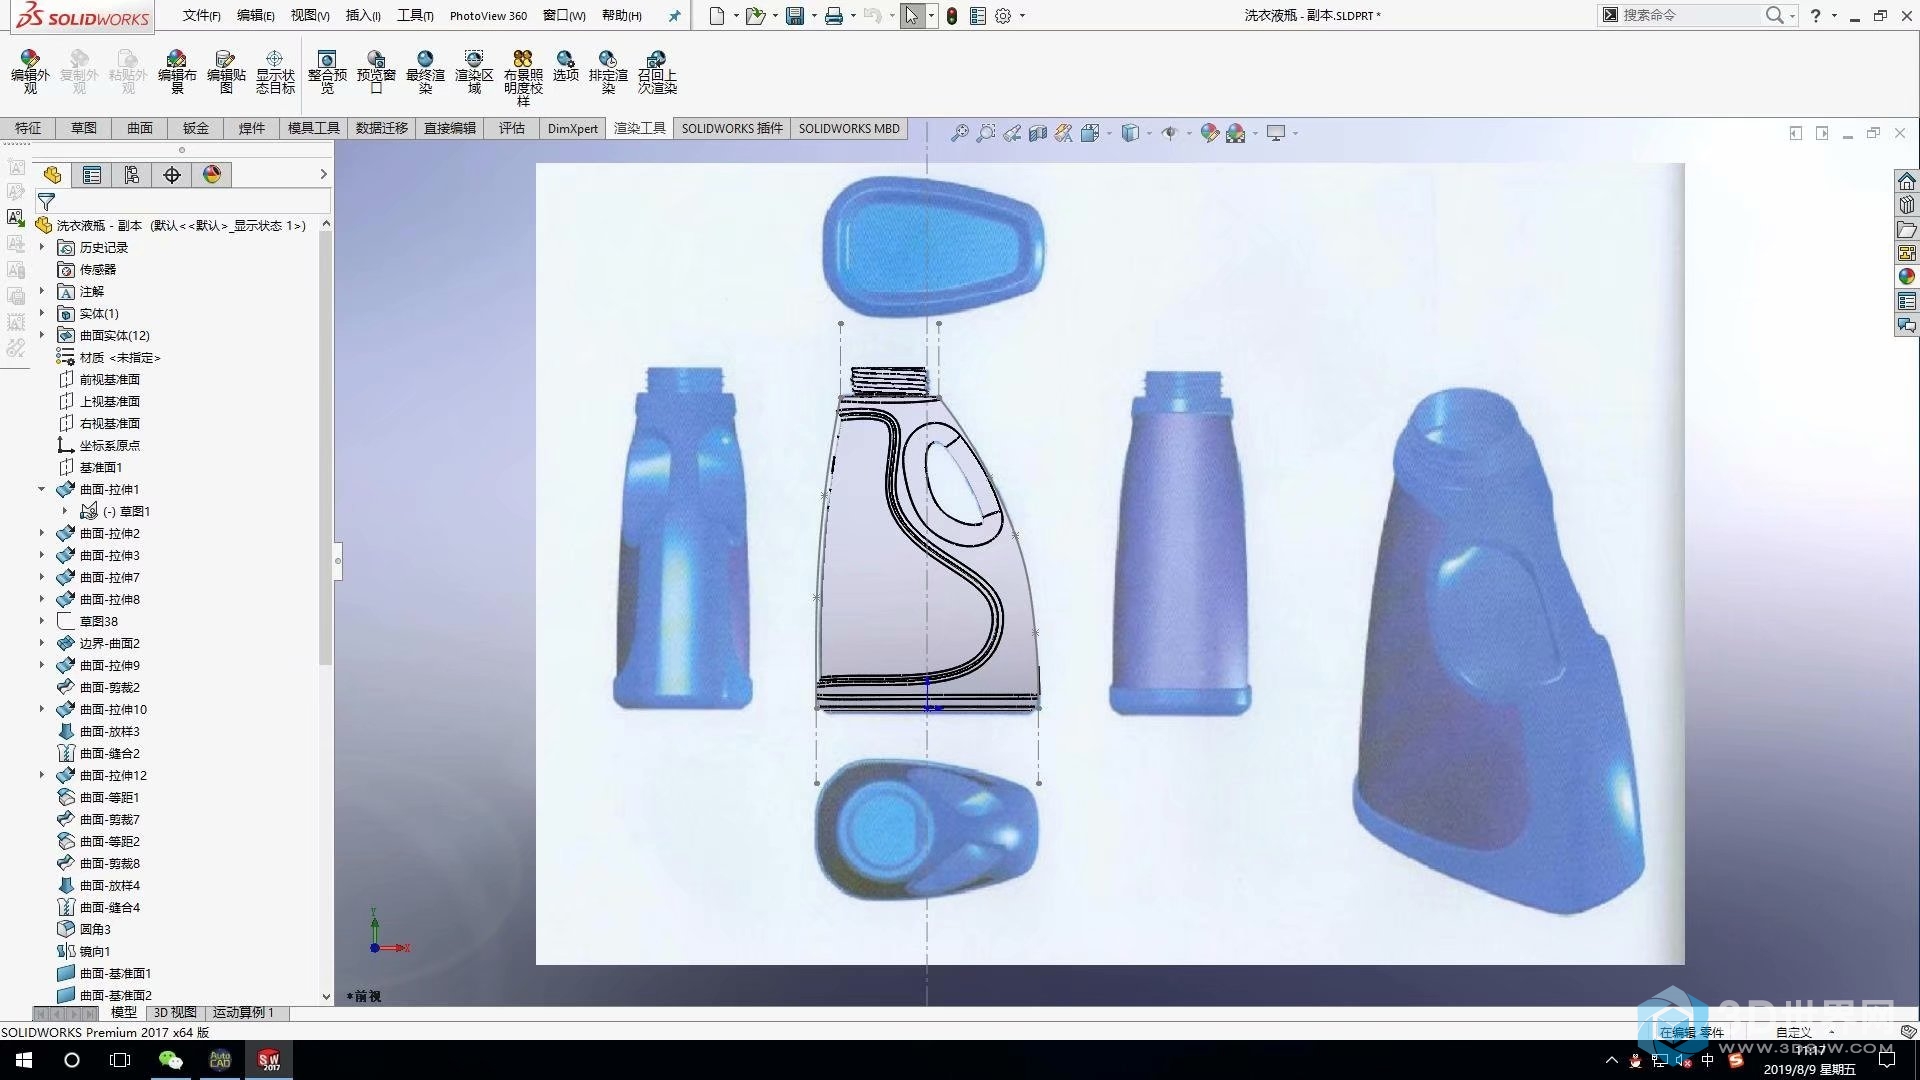Expand the 曲面实体(12) folder
This screenshot has width=1920, height=1080.
pos(42,335)
